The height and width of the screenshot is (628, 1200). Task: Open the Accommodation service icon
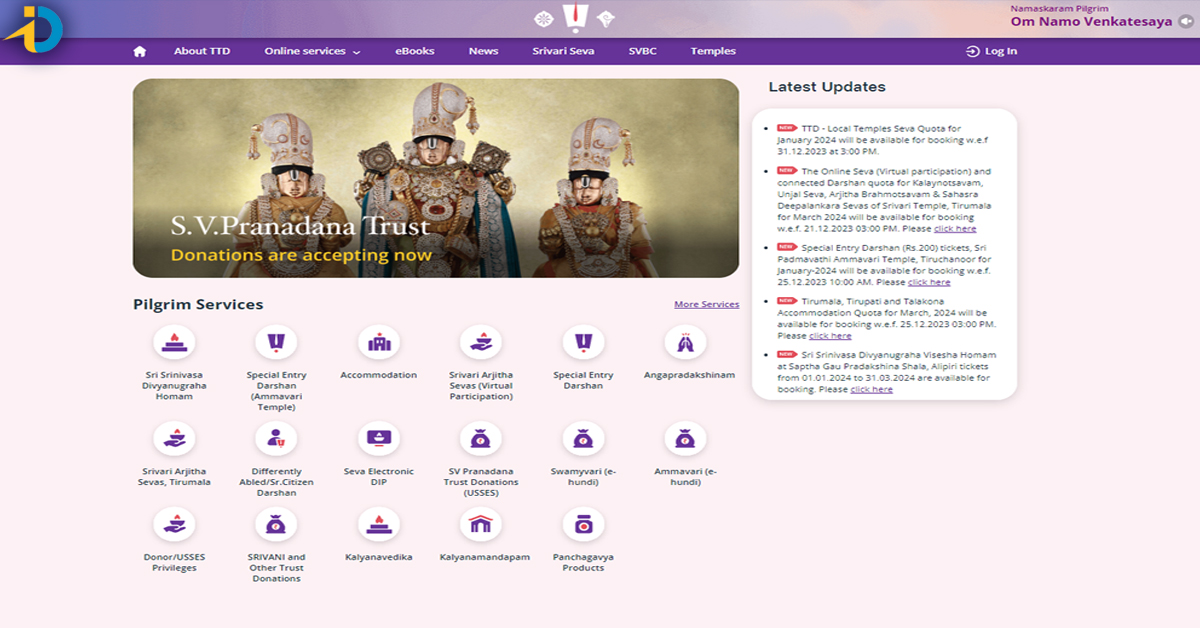(379, 344)
